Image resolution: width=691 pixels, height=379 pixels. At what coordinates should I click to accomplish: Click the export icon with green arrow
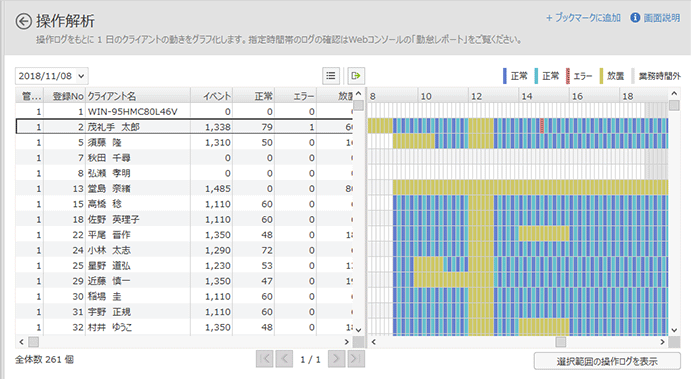[x=356, y=76]
